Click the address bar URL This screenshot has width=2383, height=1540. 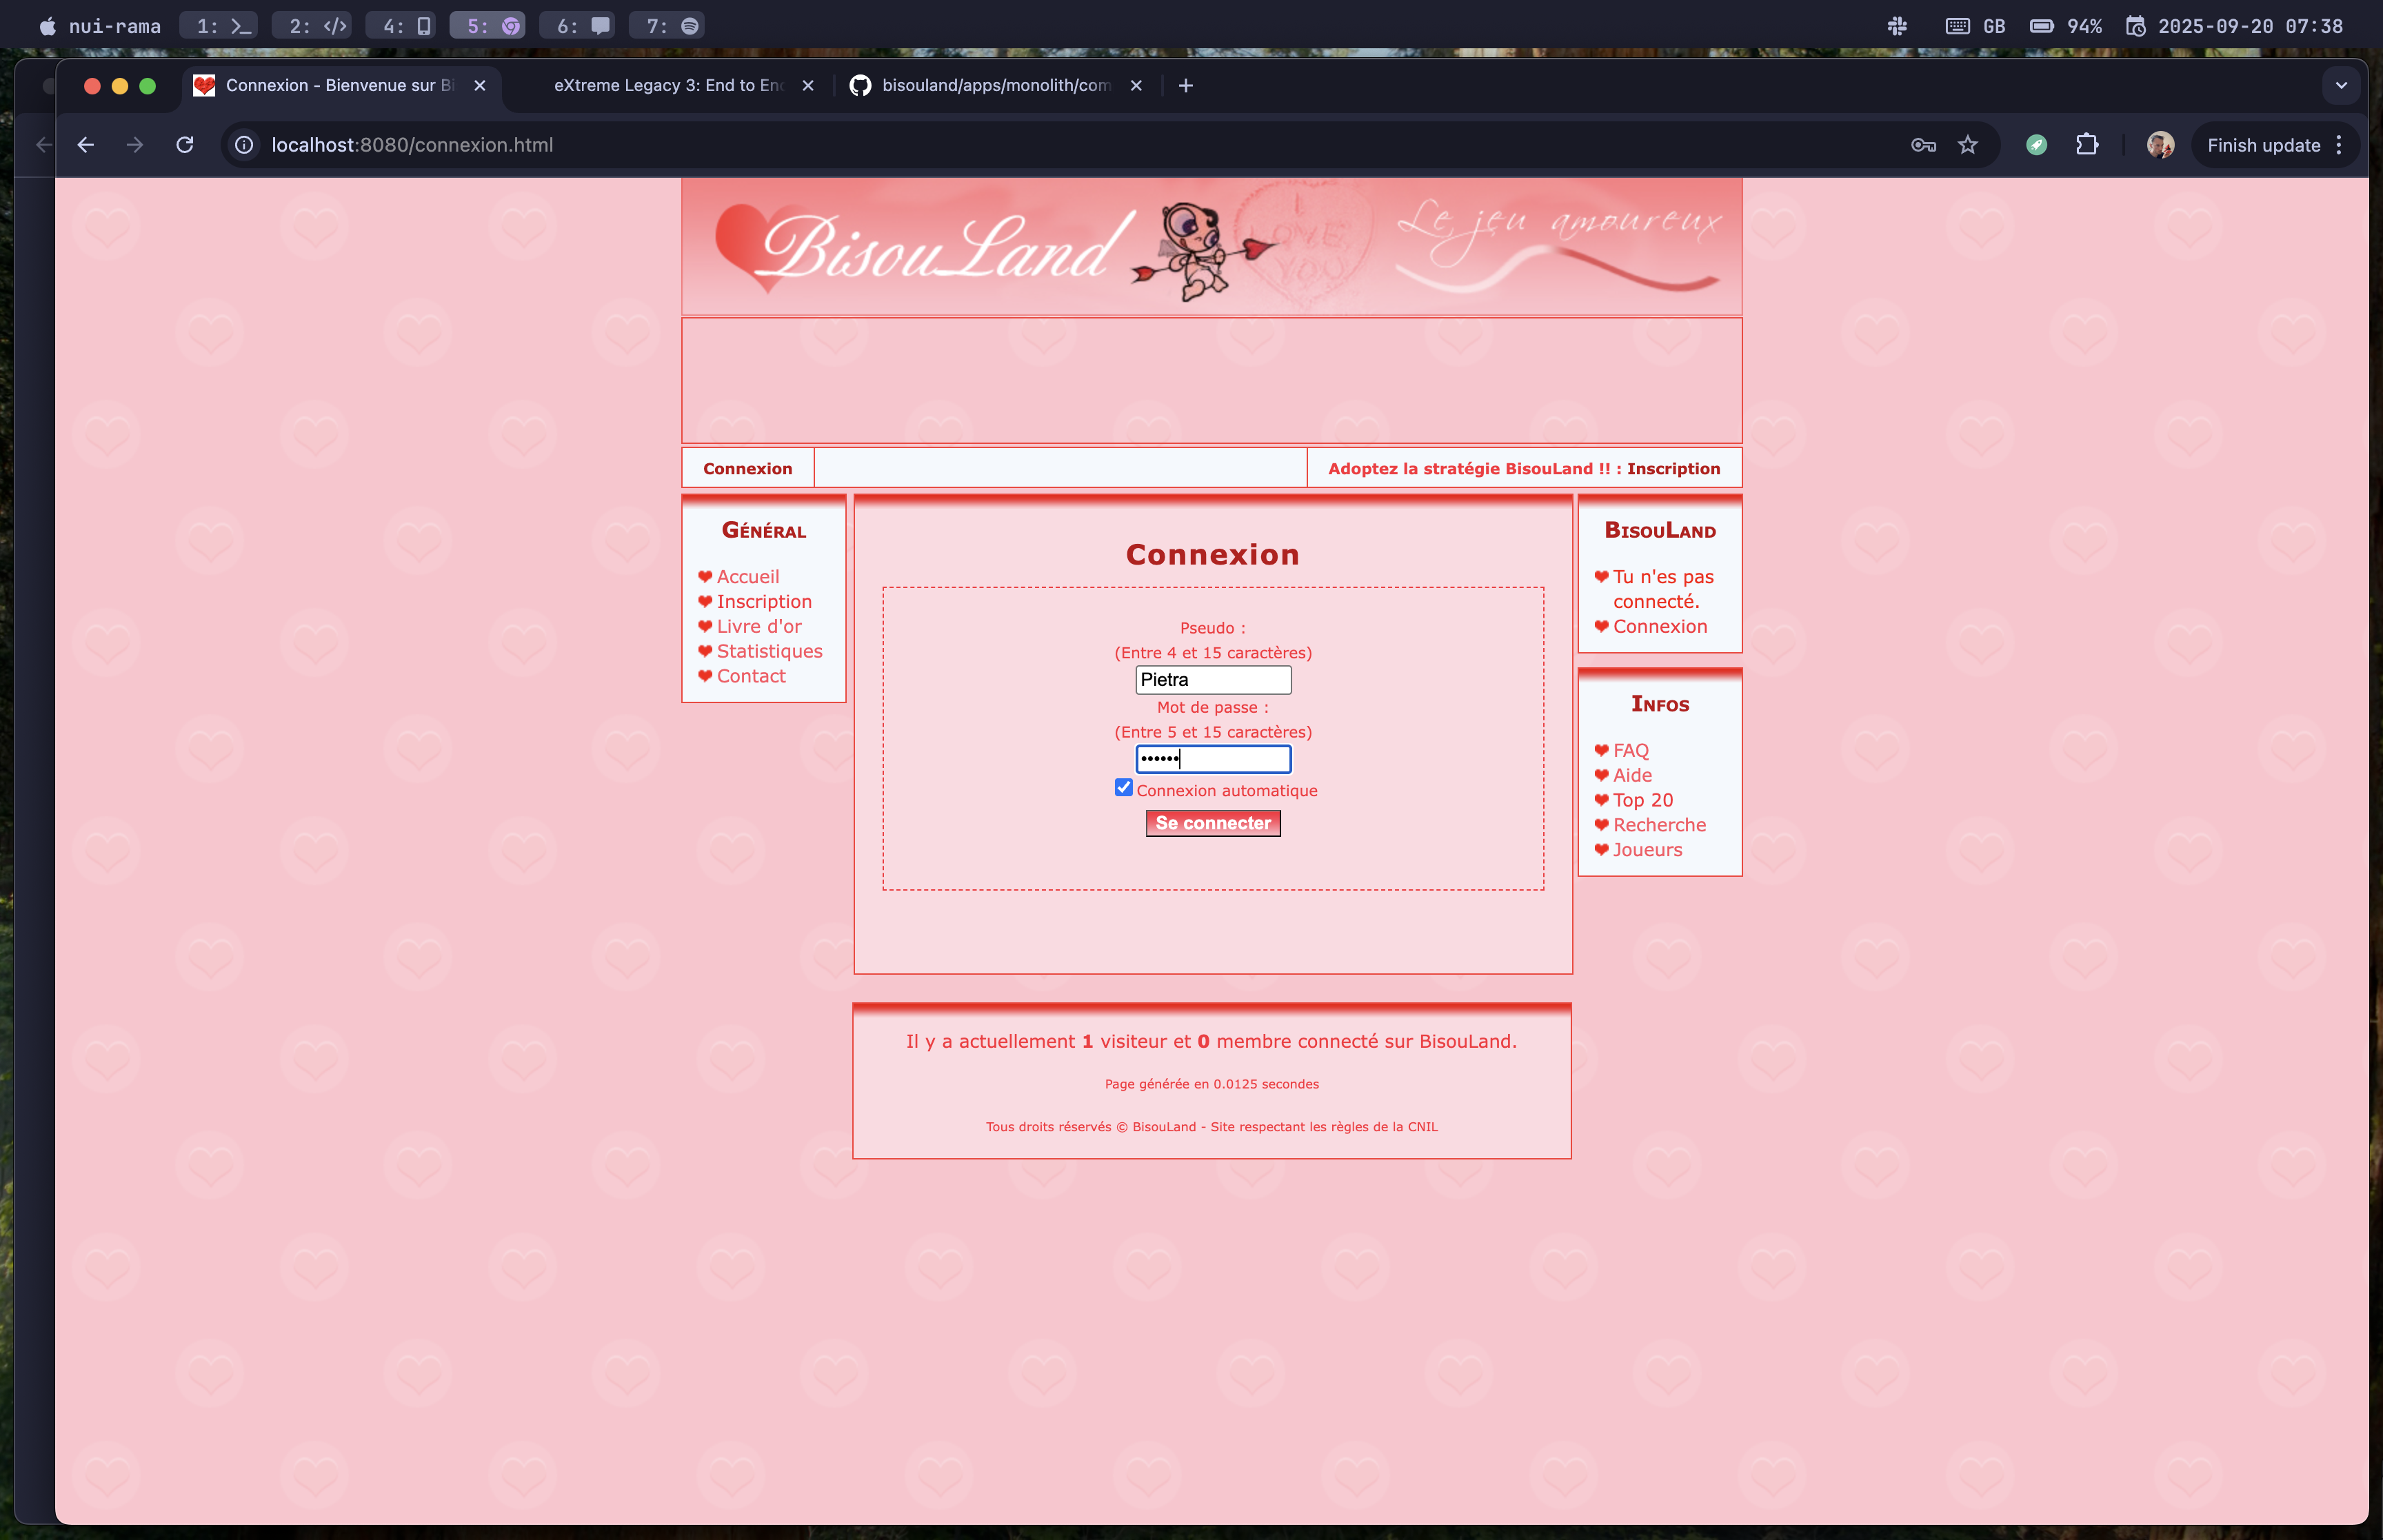pos(412,145)
